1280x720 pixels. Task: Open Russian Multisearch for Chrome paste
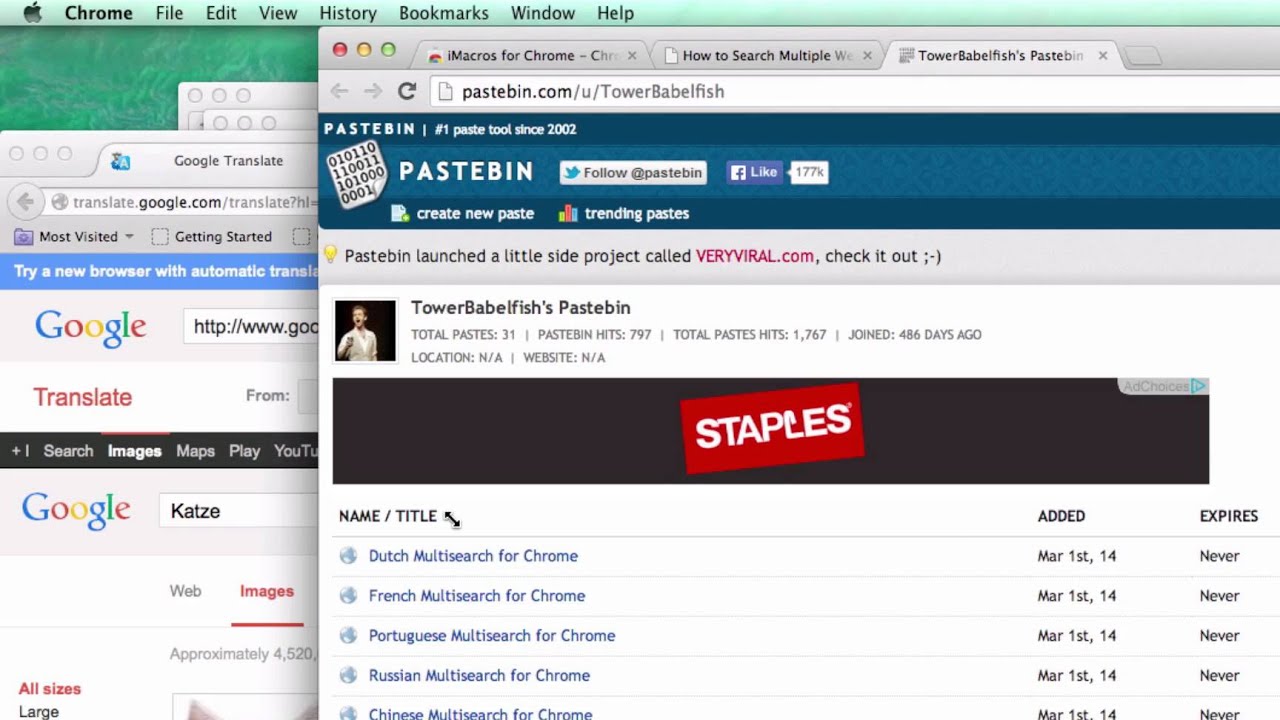pyautogui.click(x=479, y=676)
